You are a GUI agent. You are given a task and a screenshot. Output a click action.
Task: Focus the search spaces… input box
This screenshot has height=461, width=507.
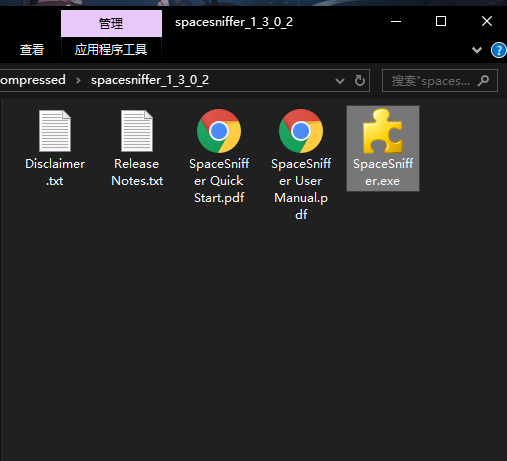click(x=440, y=80)
